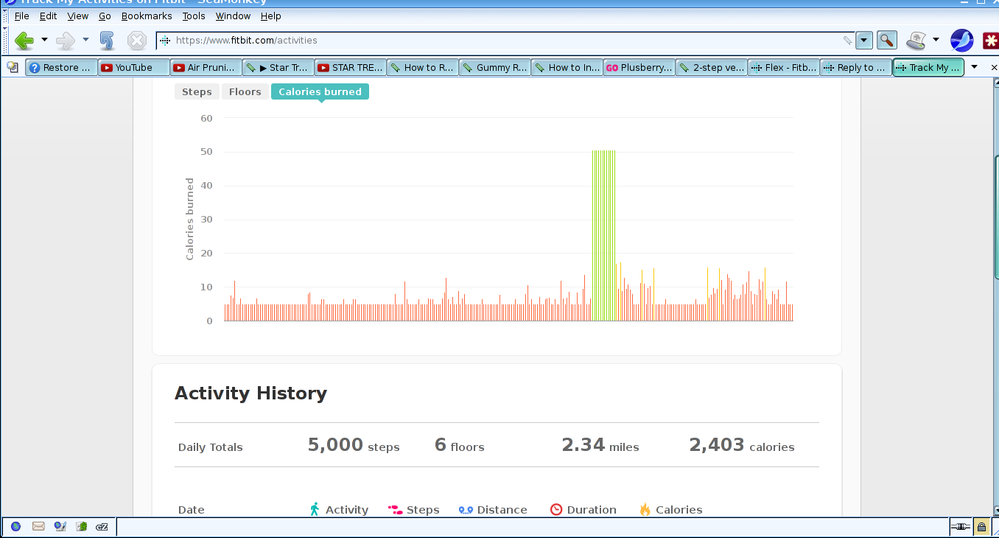The width and height of the screenshot is (999, 538).
Task: Switch to the Air Pruni... tab
Action: click(206, 67)
